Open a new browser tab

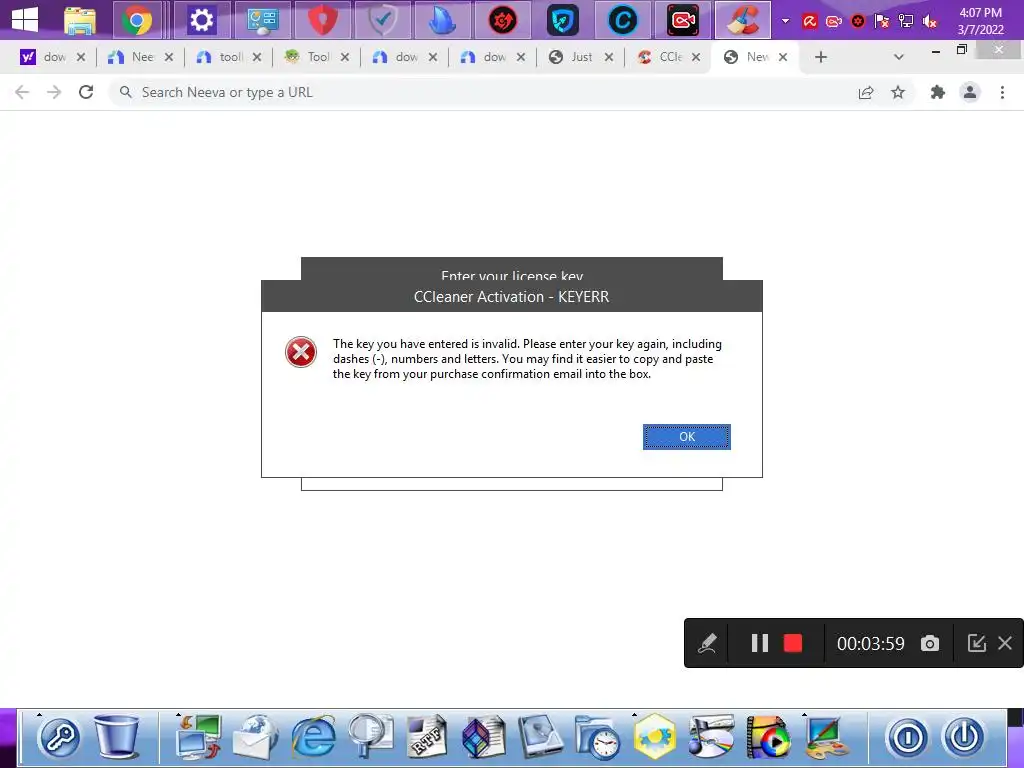(821, 57)
